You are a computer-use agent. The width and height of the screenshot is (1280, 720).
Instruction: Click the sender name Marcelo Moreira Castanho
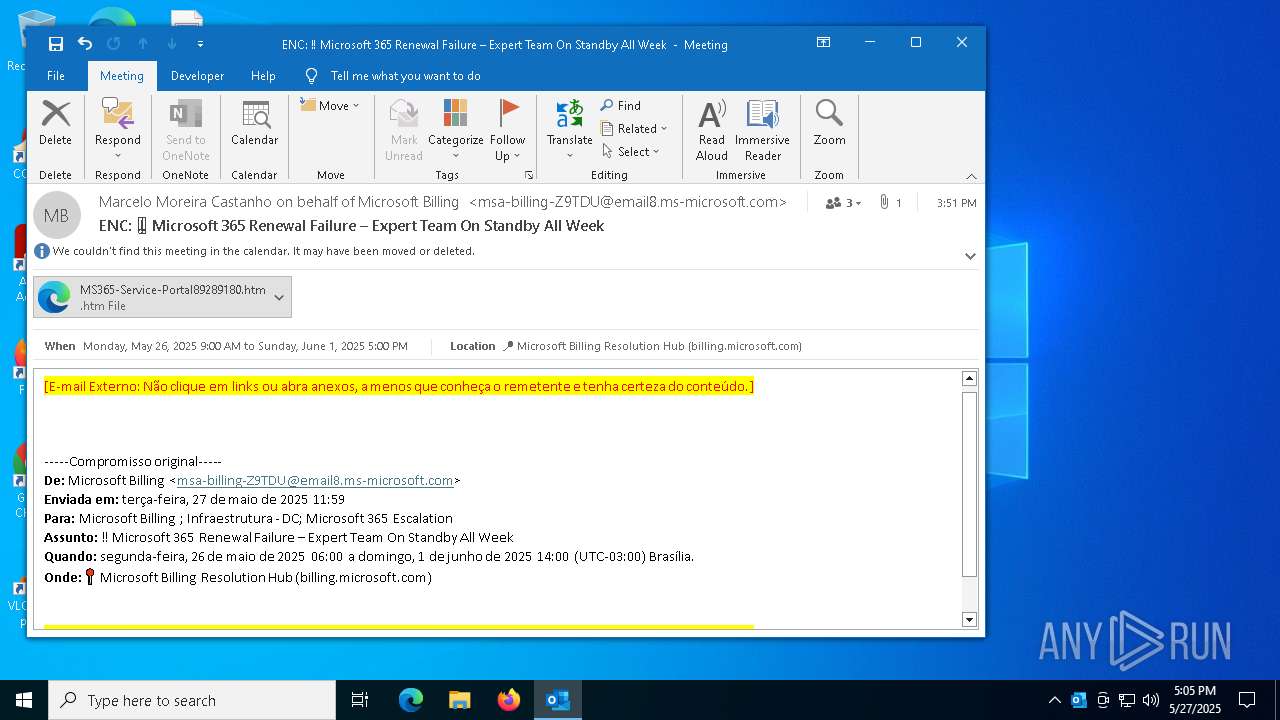(185, 202)
